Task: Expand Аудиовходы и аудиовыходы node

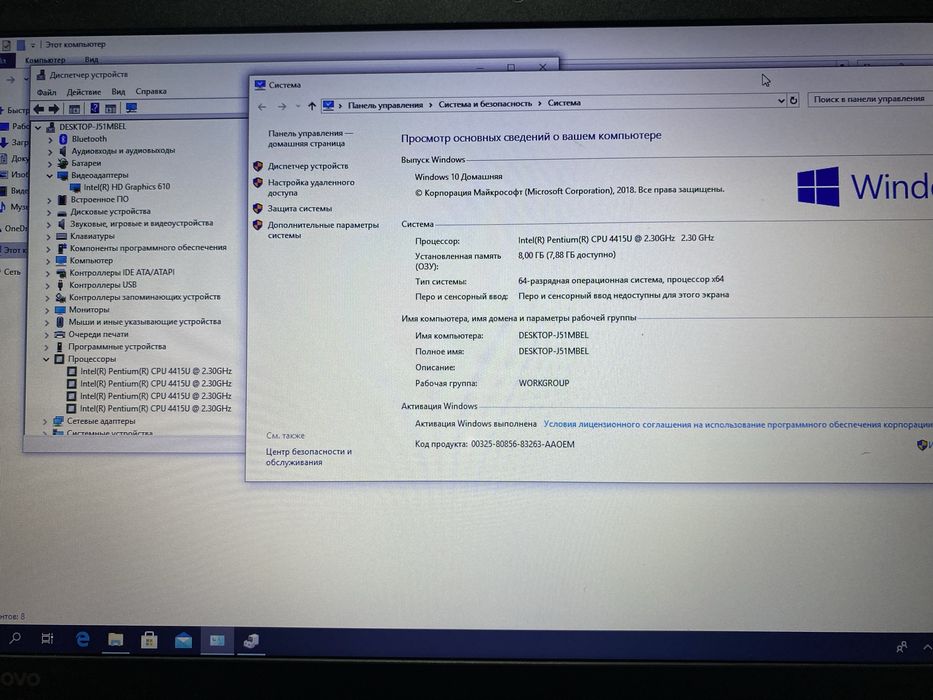Action: click(x=51, y=151)
